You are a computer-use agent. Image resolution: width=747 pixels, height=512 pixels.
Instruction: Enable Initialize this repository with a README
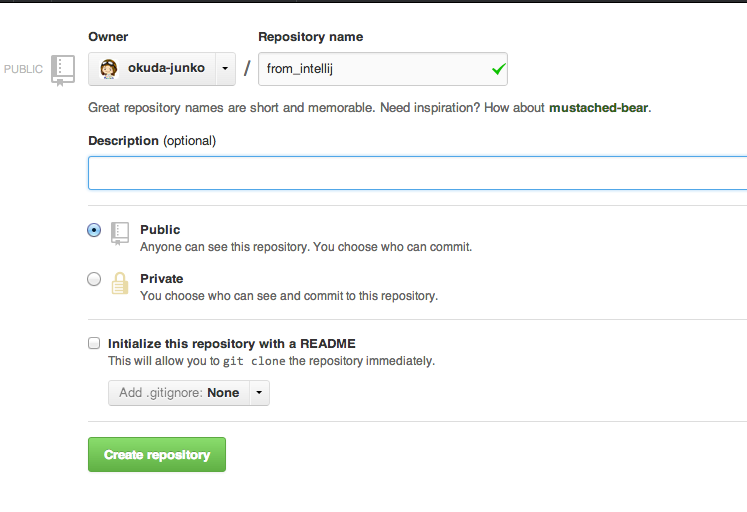pos(94,343)
